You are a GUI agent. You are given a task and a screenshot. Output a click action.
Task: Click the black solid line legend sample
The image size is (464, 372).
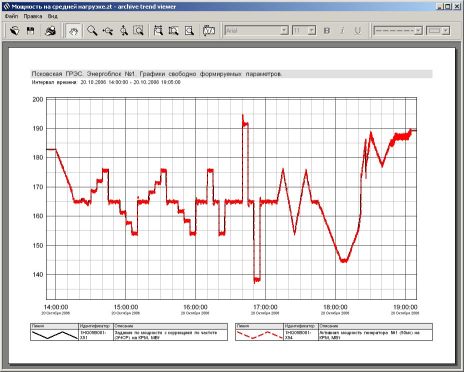[55, 335]
